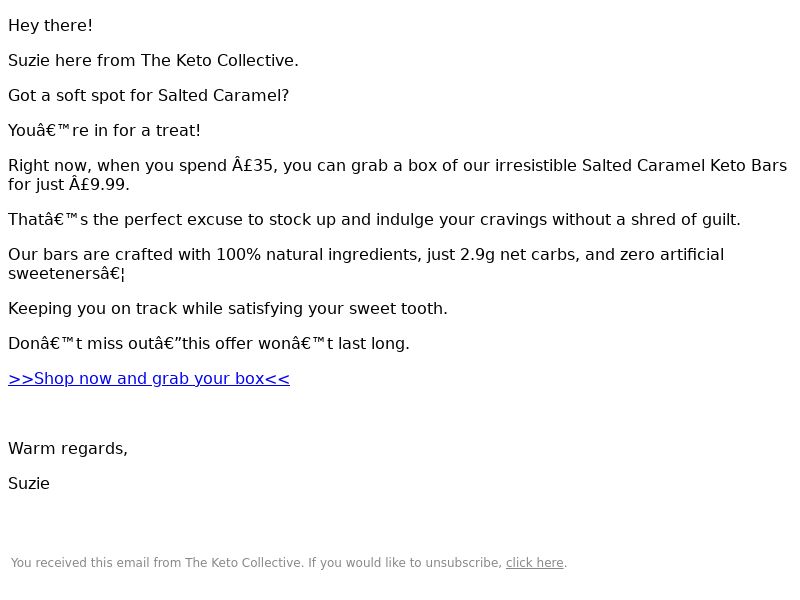Click the words 'Salted Caramel Keto Bars'
The height and width of the screenshot is (600, 800).
click(684, 166)
